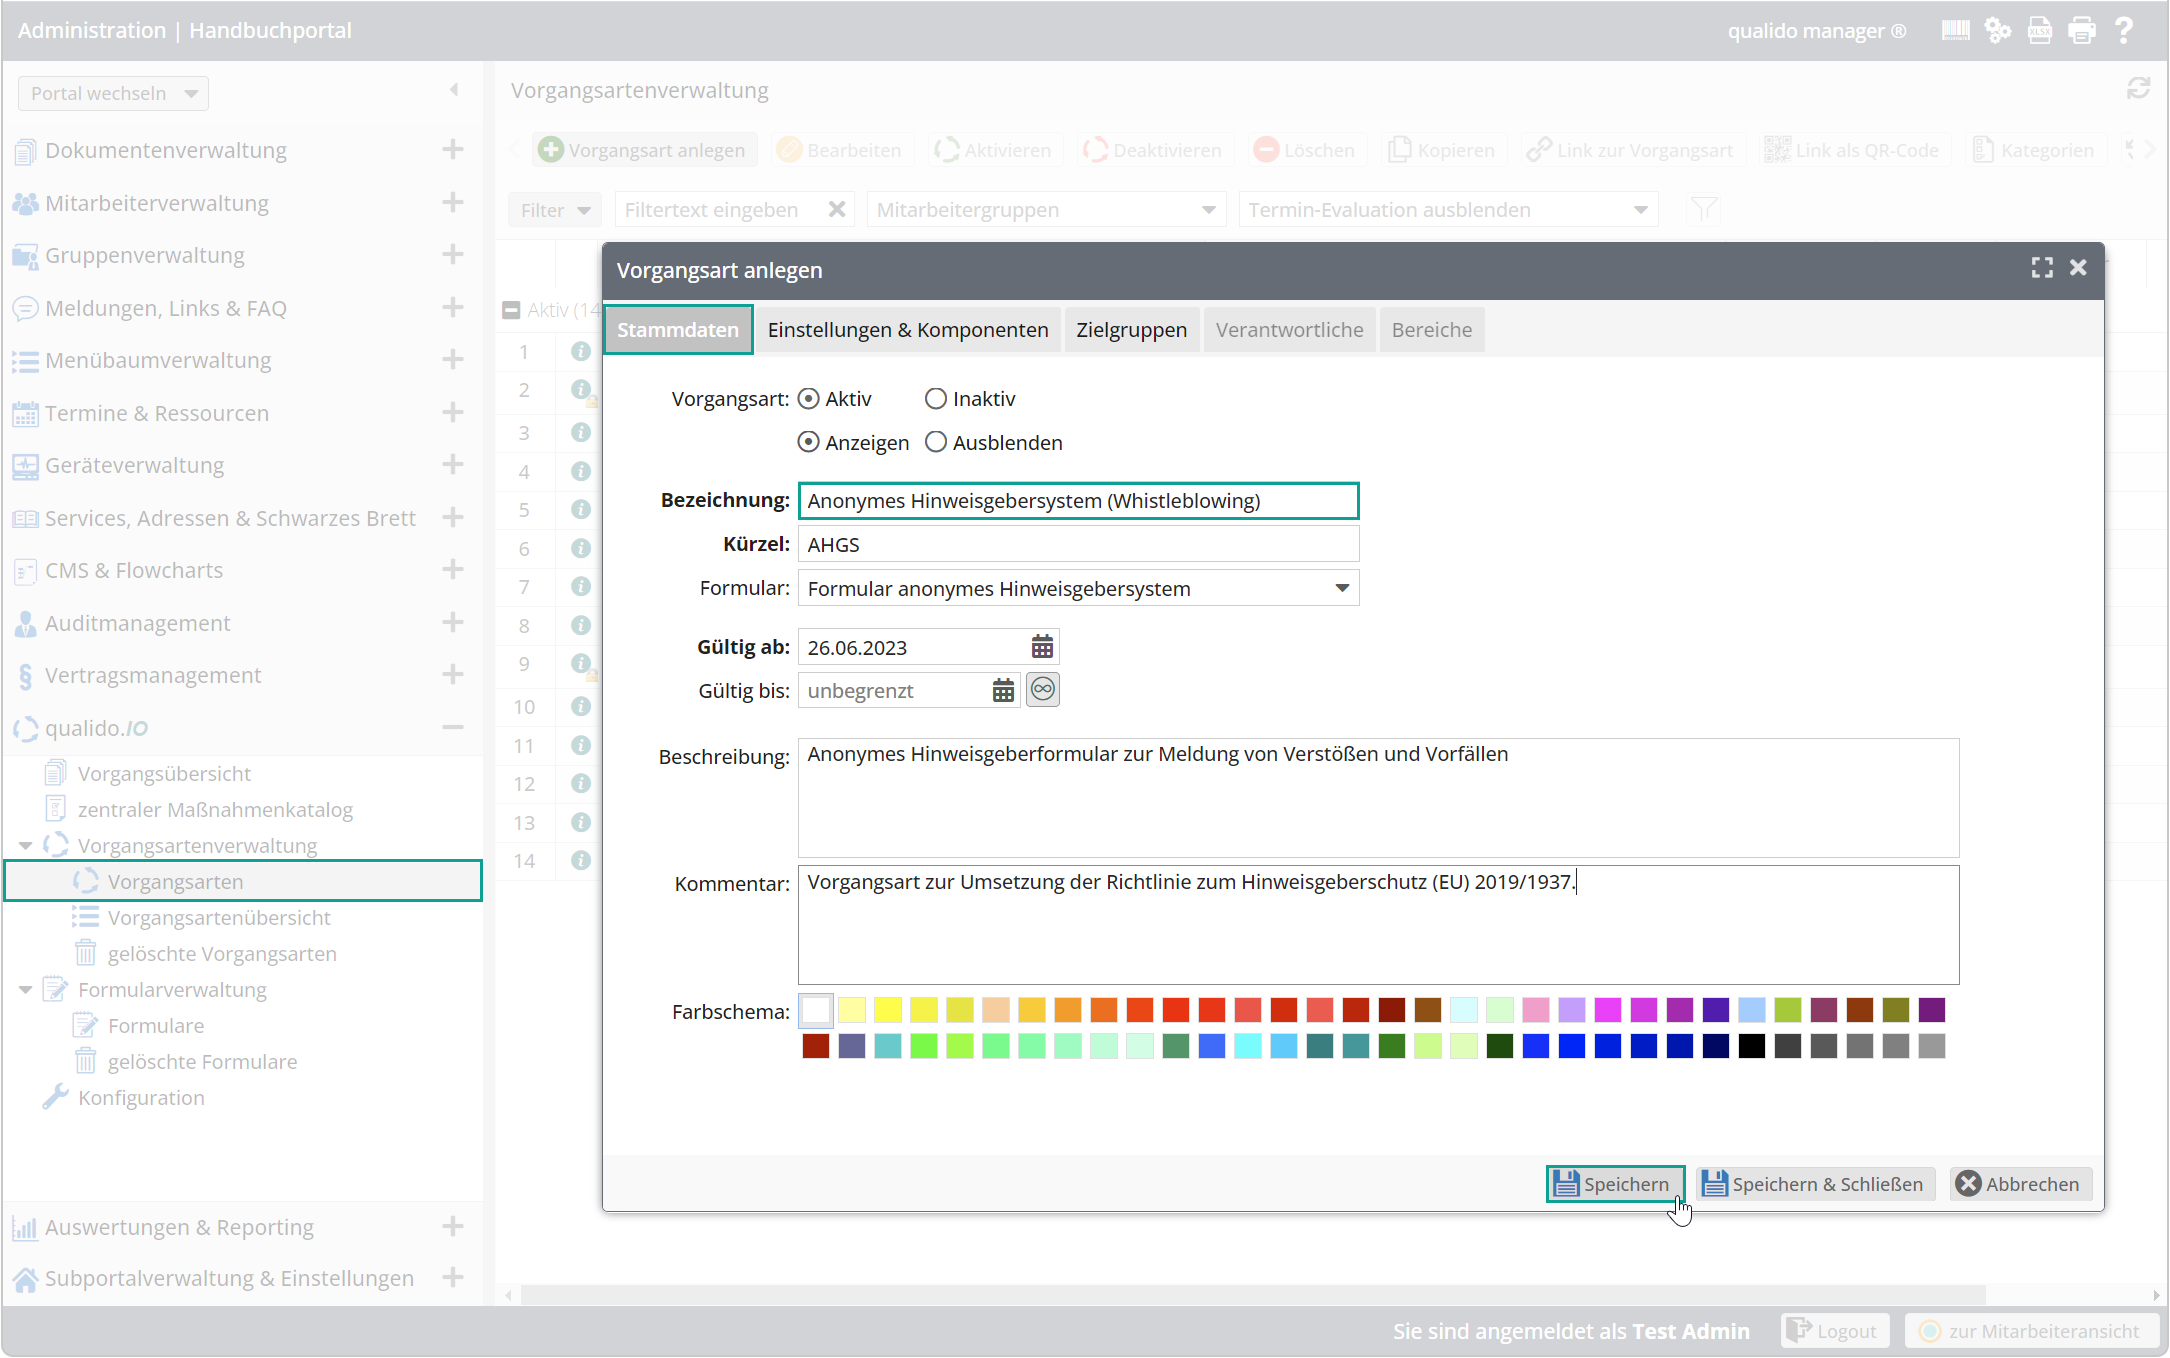Switch to the Stammdaten tab

pos(678,329)
